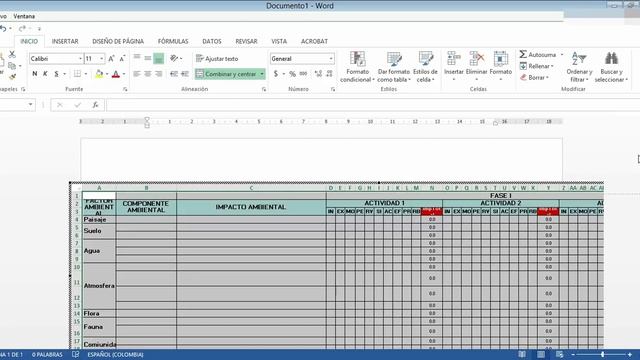The width and height of the screenshot is (640, 360).
Task: Open the VISTA ribbon tab
Action: [x=279, y=41]
